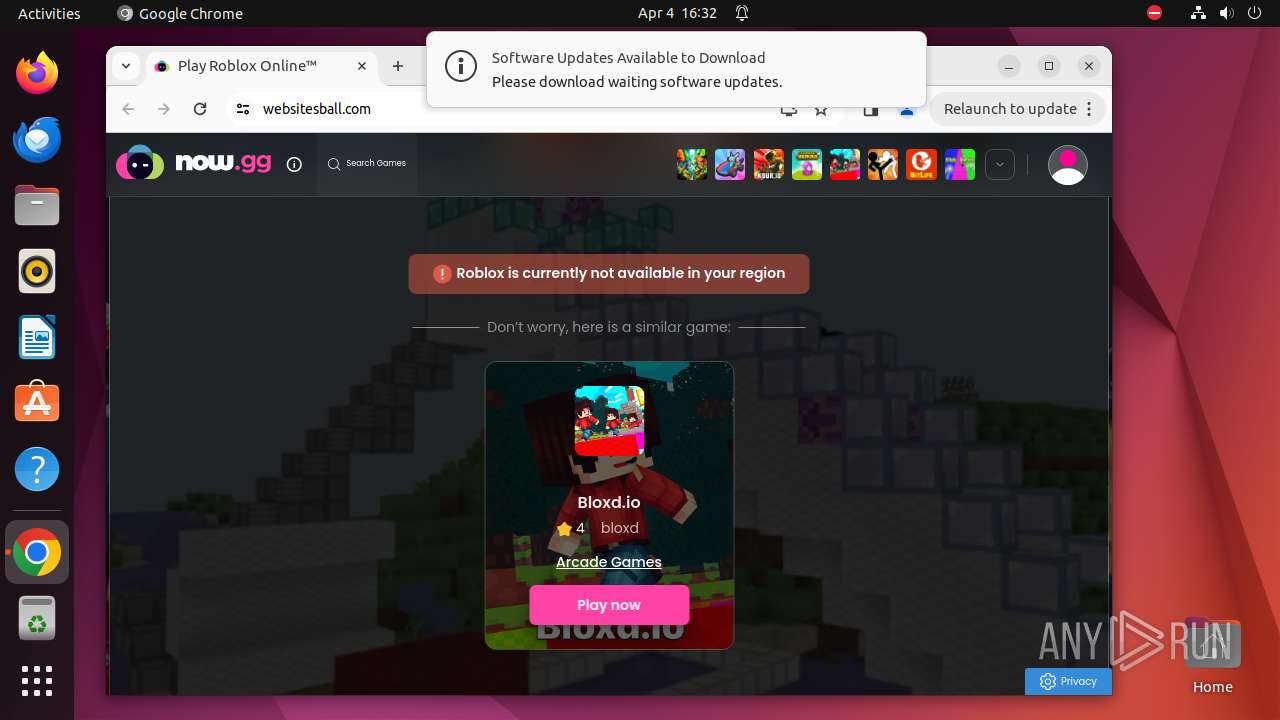This screenshot has width=1280, height=720.
Task: Open the user profile avatar
Action: click(x=1067, y=165)
